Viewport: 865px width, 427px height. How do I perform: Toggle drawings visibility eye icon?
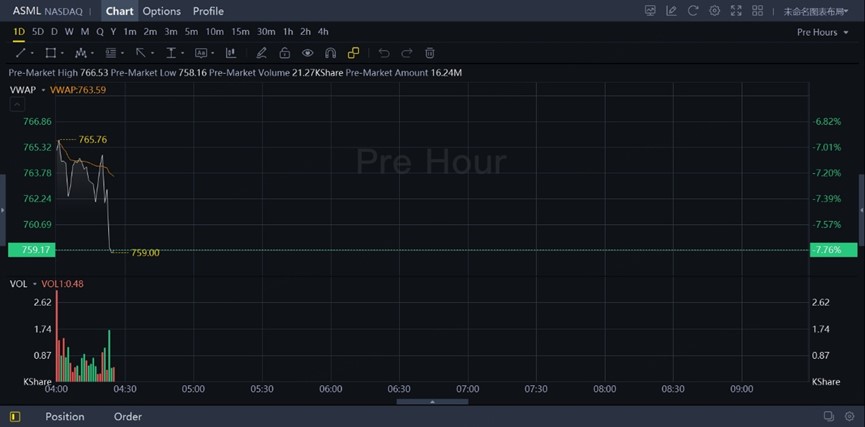pos(307,53)
